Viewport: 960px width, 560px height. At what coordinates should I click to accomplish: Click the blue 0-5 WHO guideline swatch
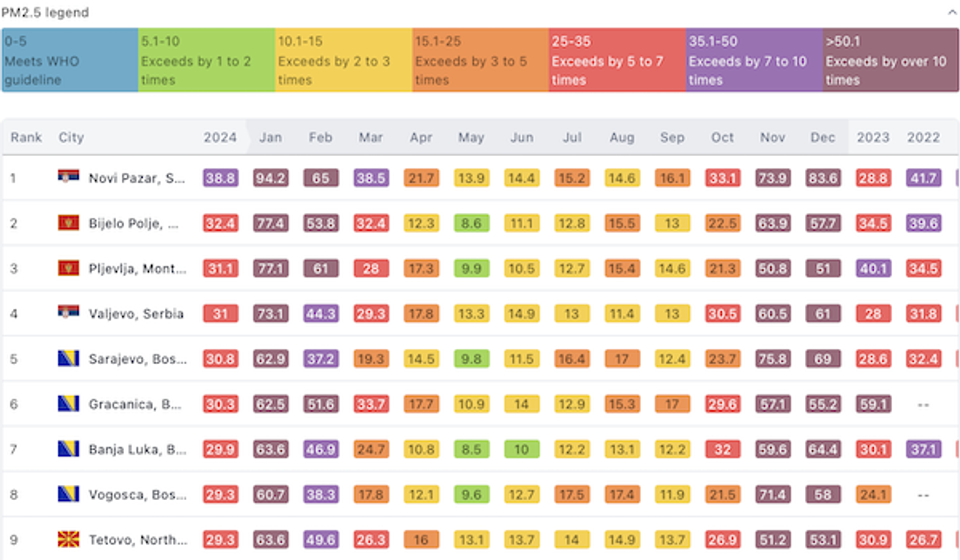pyautogui.click(x=70, y=60)
